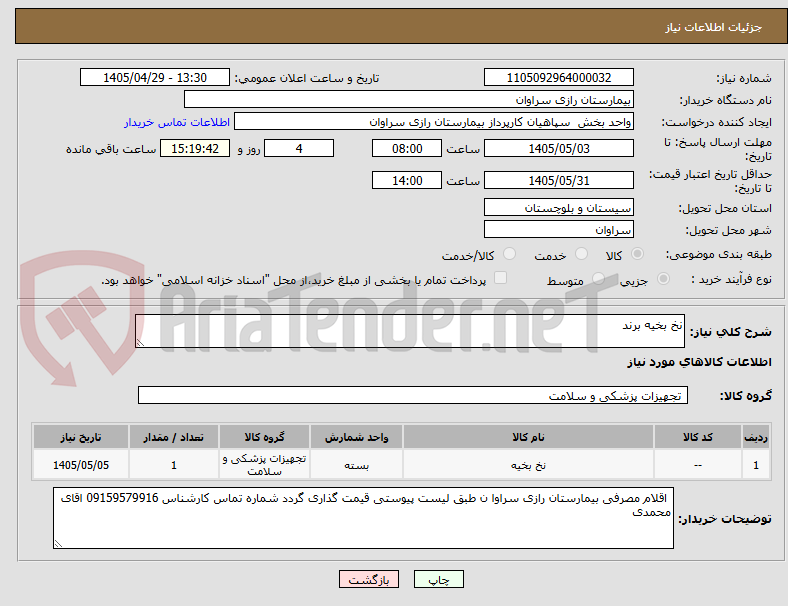
Task: Select the کالا radio button
Action: [637, 254]
